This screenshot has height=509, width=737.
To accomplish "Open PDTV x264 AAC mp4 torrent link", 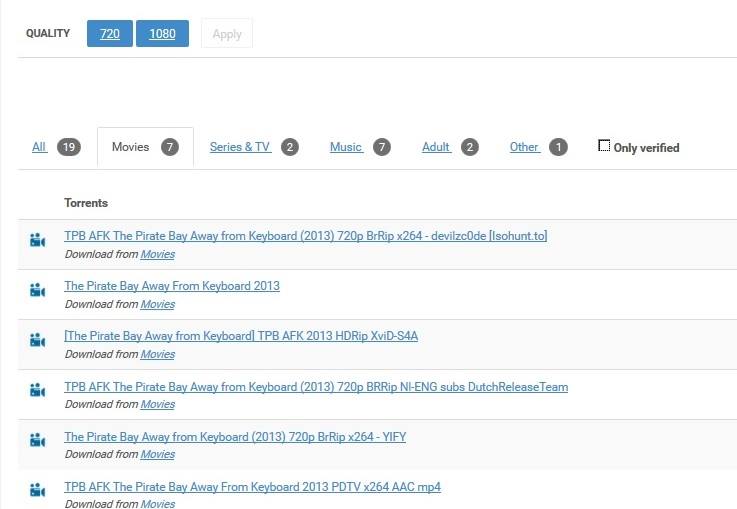I will (252, 487).
